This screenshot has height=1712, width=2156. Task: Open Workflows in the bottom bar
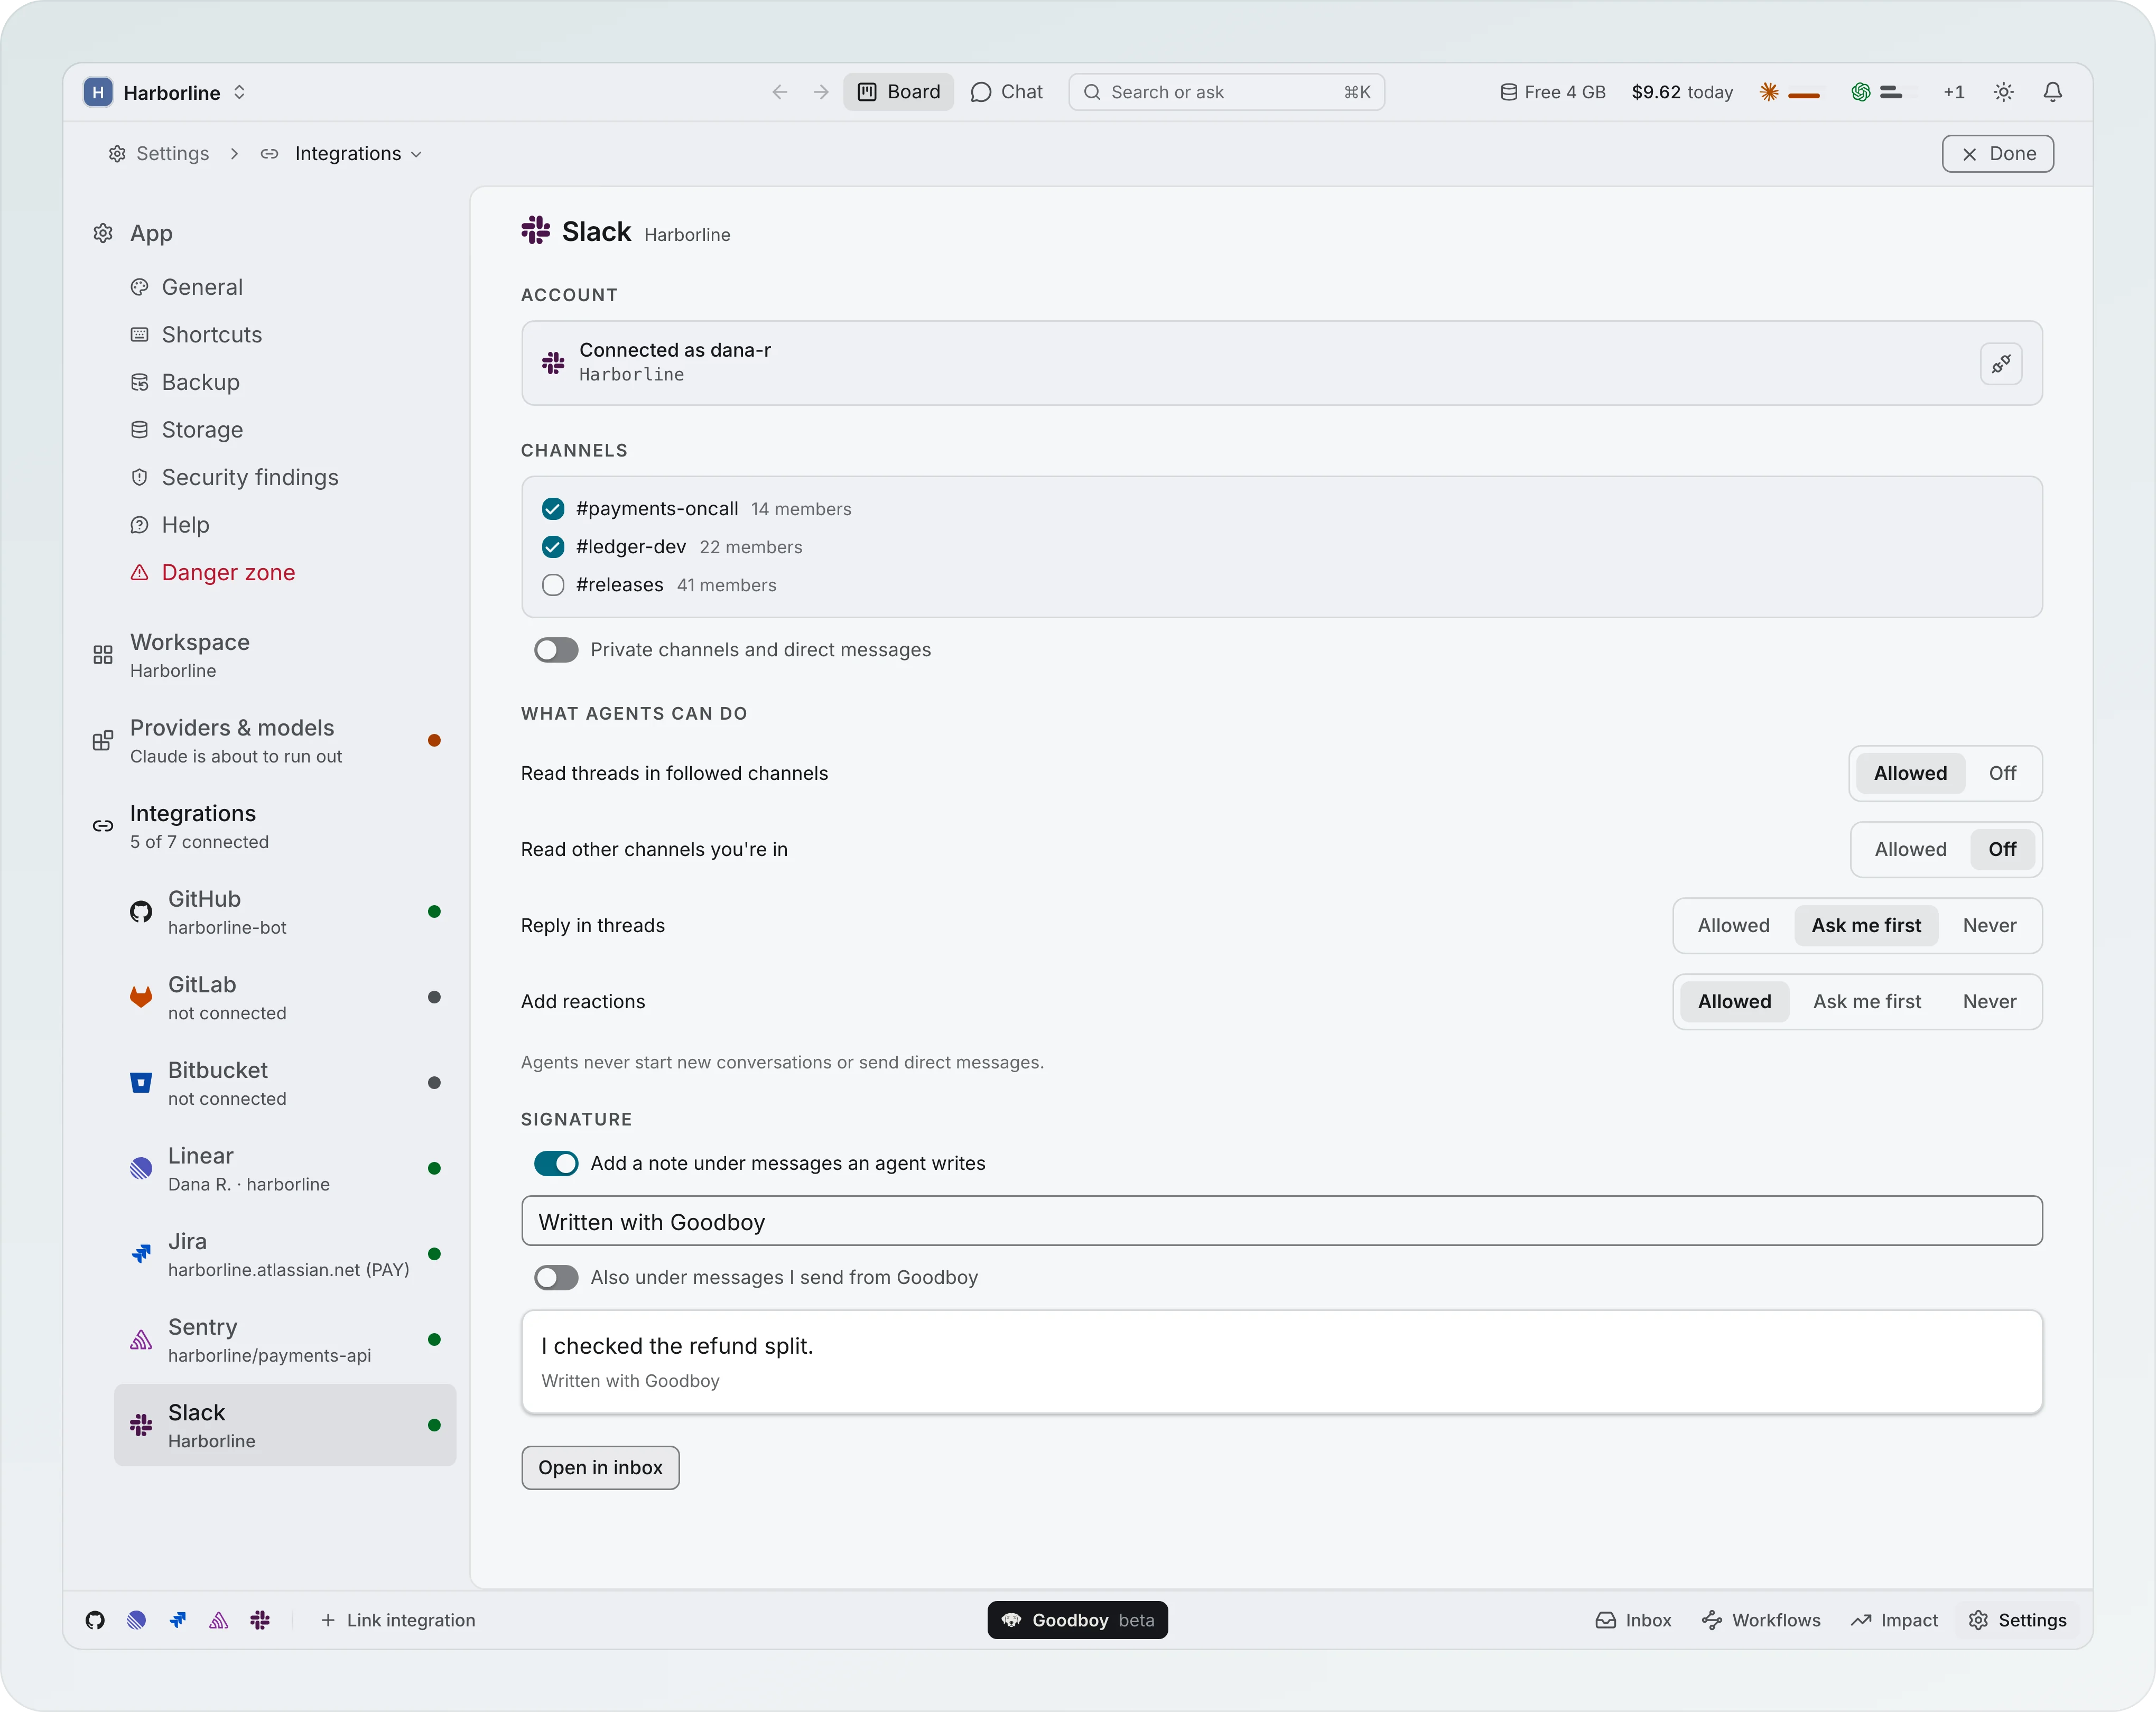(x=1761, y=1620)
